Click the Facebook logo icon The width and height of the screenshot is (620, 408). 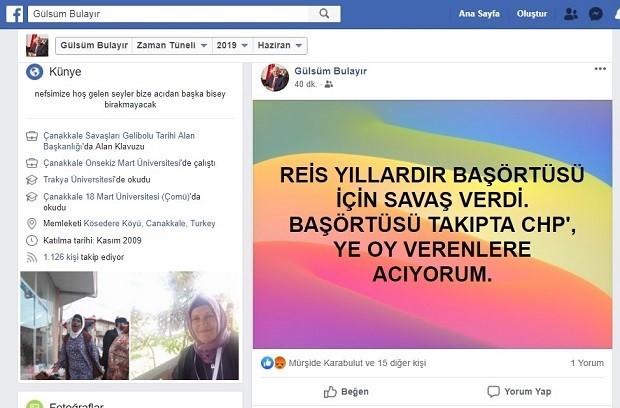click(15, 14)
